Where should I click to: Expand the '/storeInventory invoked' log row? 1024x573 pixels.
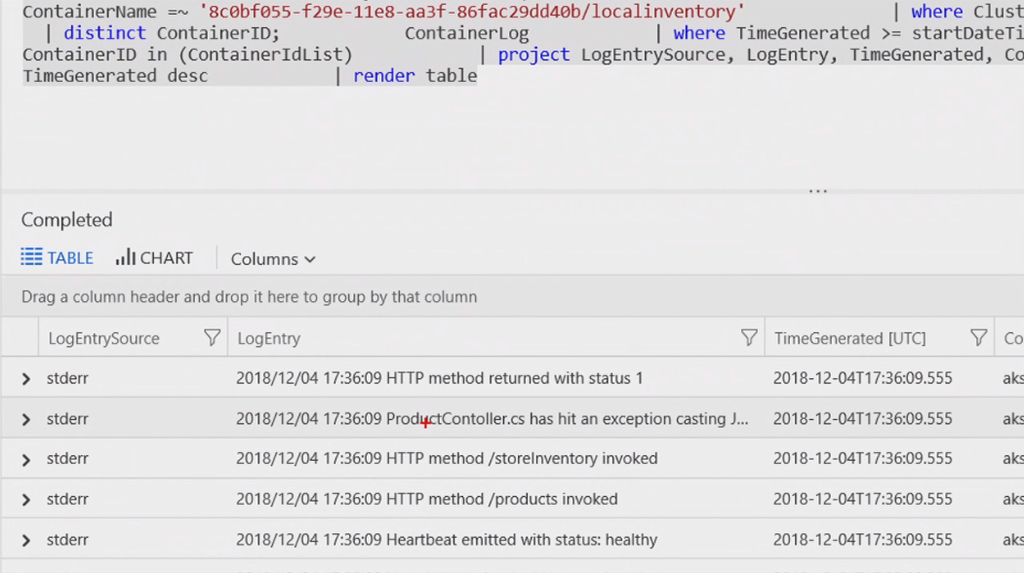click(26, 460)
